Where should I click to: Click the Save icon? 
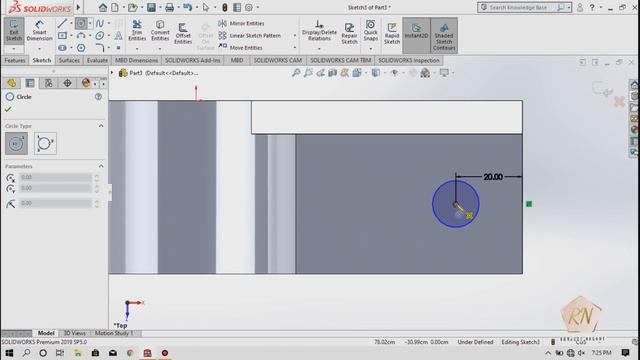coord(151,7)
